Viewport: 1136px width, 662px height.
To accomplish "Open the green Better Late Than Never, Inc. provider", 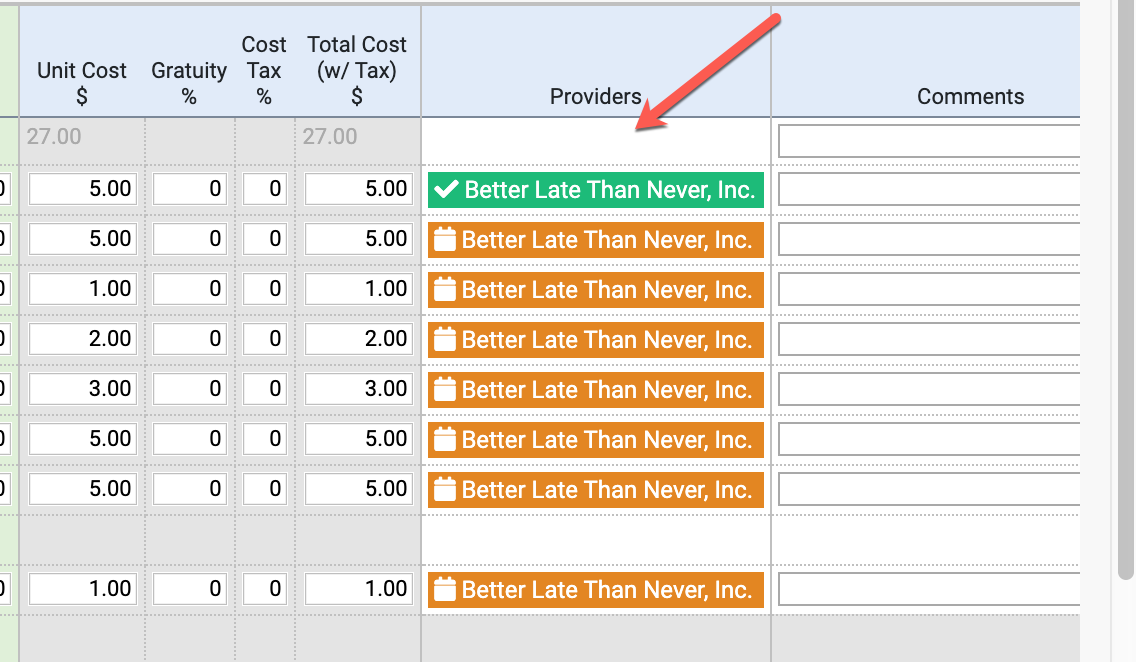I will 596,190.
